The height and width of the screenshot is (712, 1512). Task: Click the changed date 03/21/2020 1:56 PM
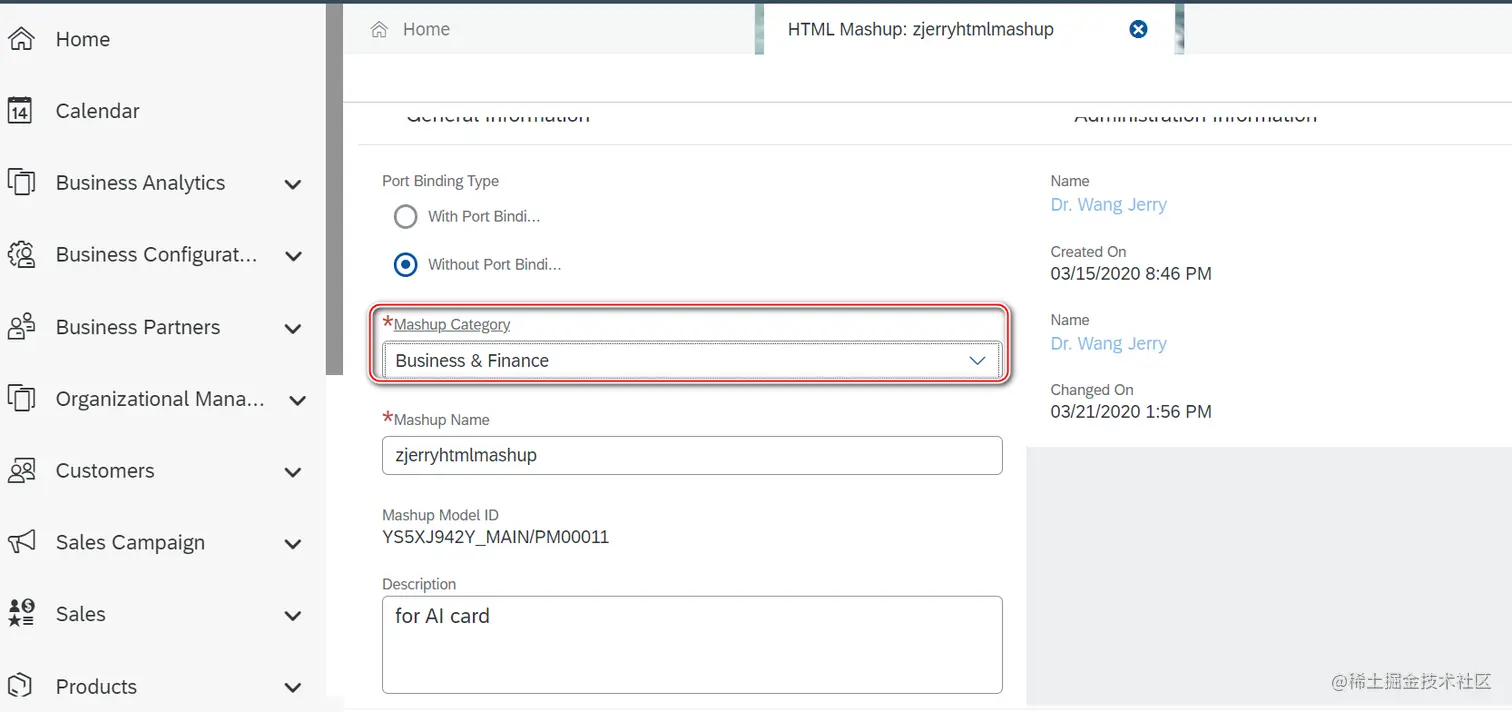point(1131,412)
